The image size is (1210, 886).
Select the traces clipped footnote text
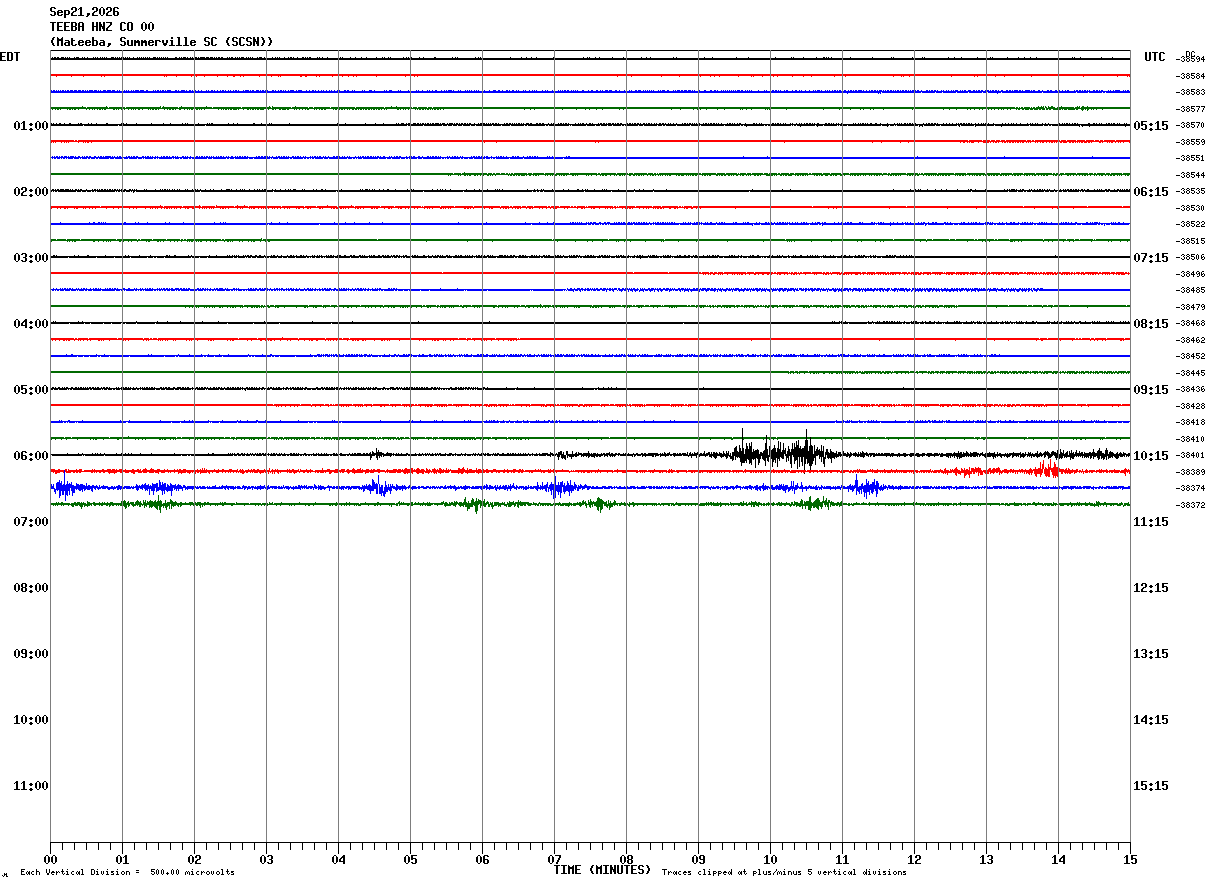tap(784, 873)
